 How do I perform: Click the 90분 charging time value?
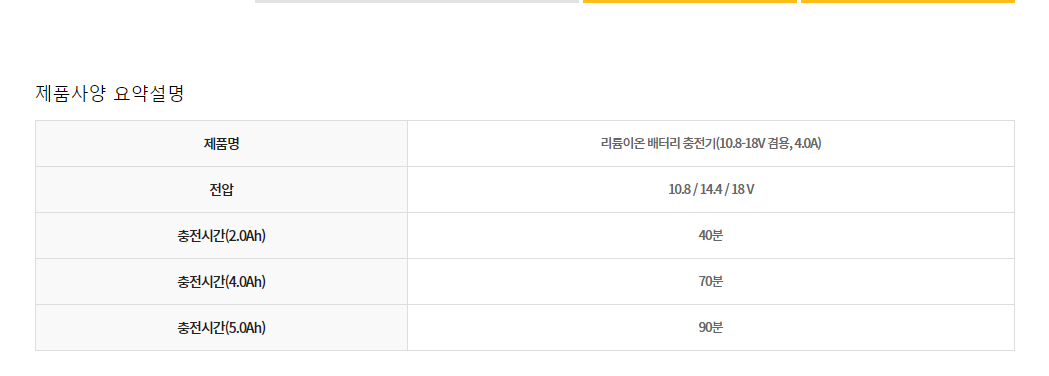click(710, 328)
